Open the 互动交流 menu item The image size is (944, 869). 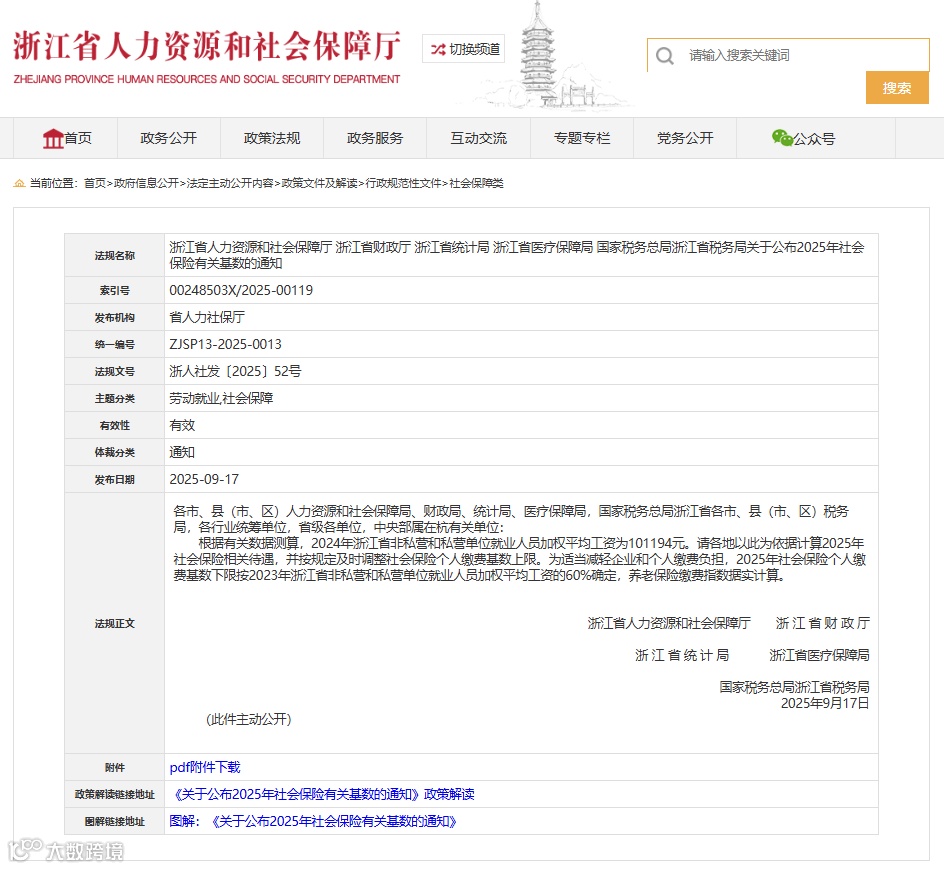coord(479,139)
